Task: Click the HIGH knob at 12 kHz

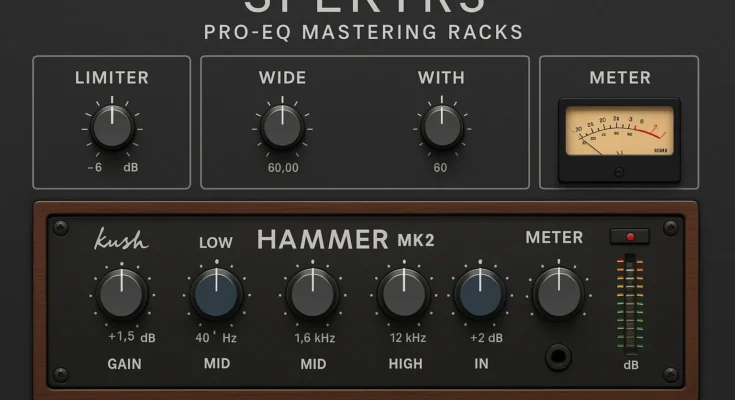Action: click(404, 294)
